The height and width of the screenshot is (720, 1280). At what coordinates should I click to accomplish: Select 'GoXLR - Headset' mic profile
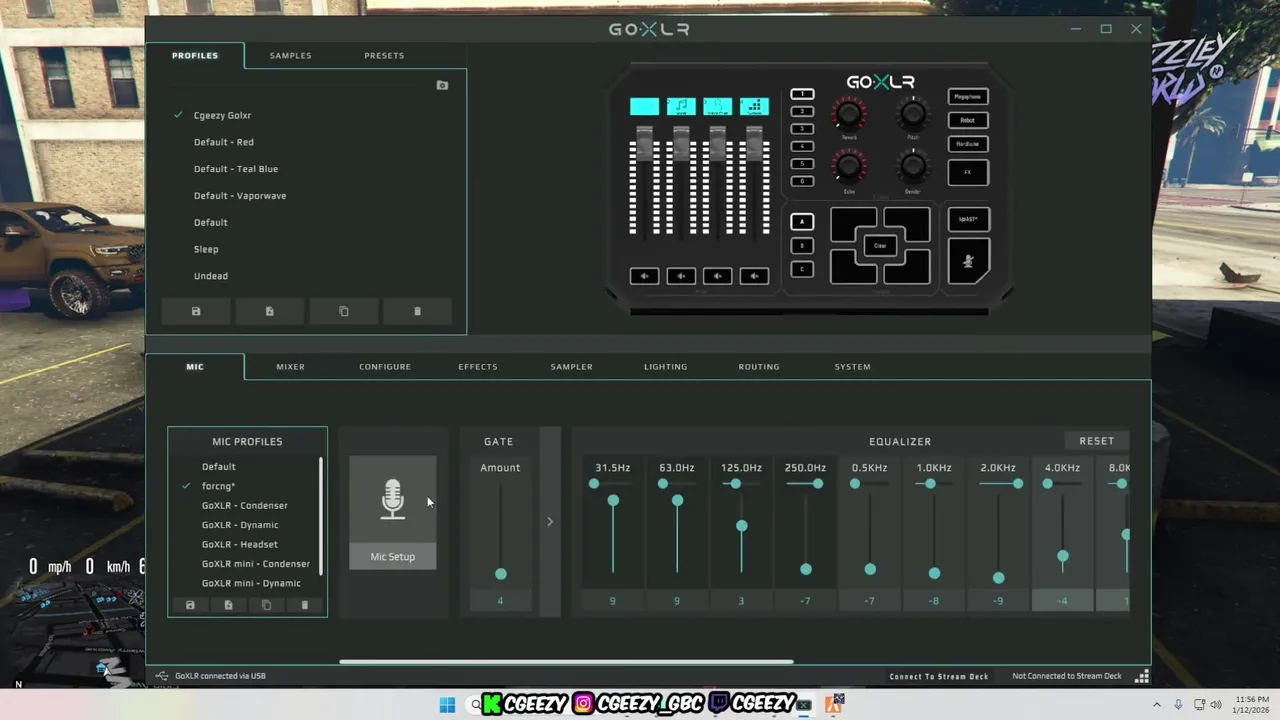coord(240,545)
